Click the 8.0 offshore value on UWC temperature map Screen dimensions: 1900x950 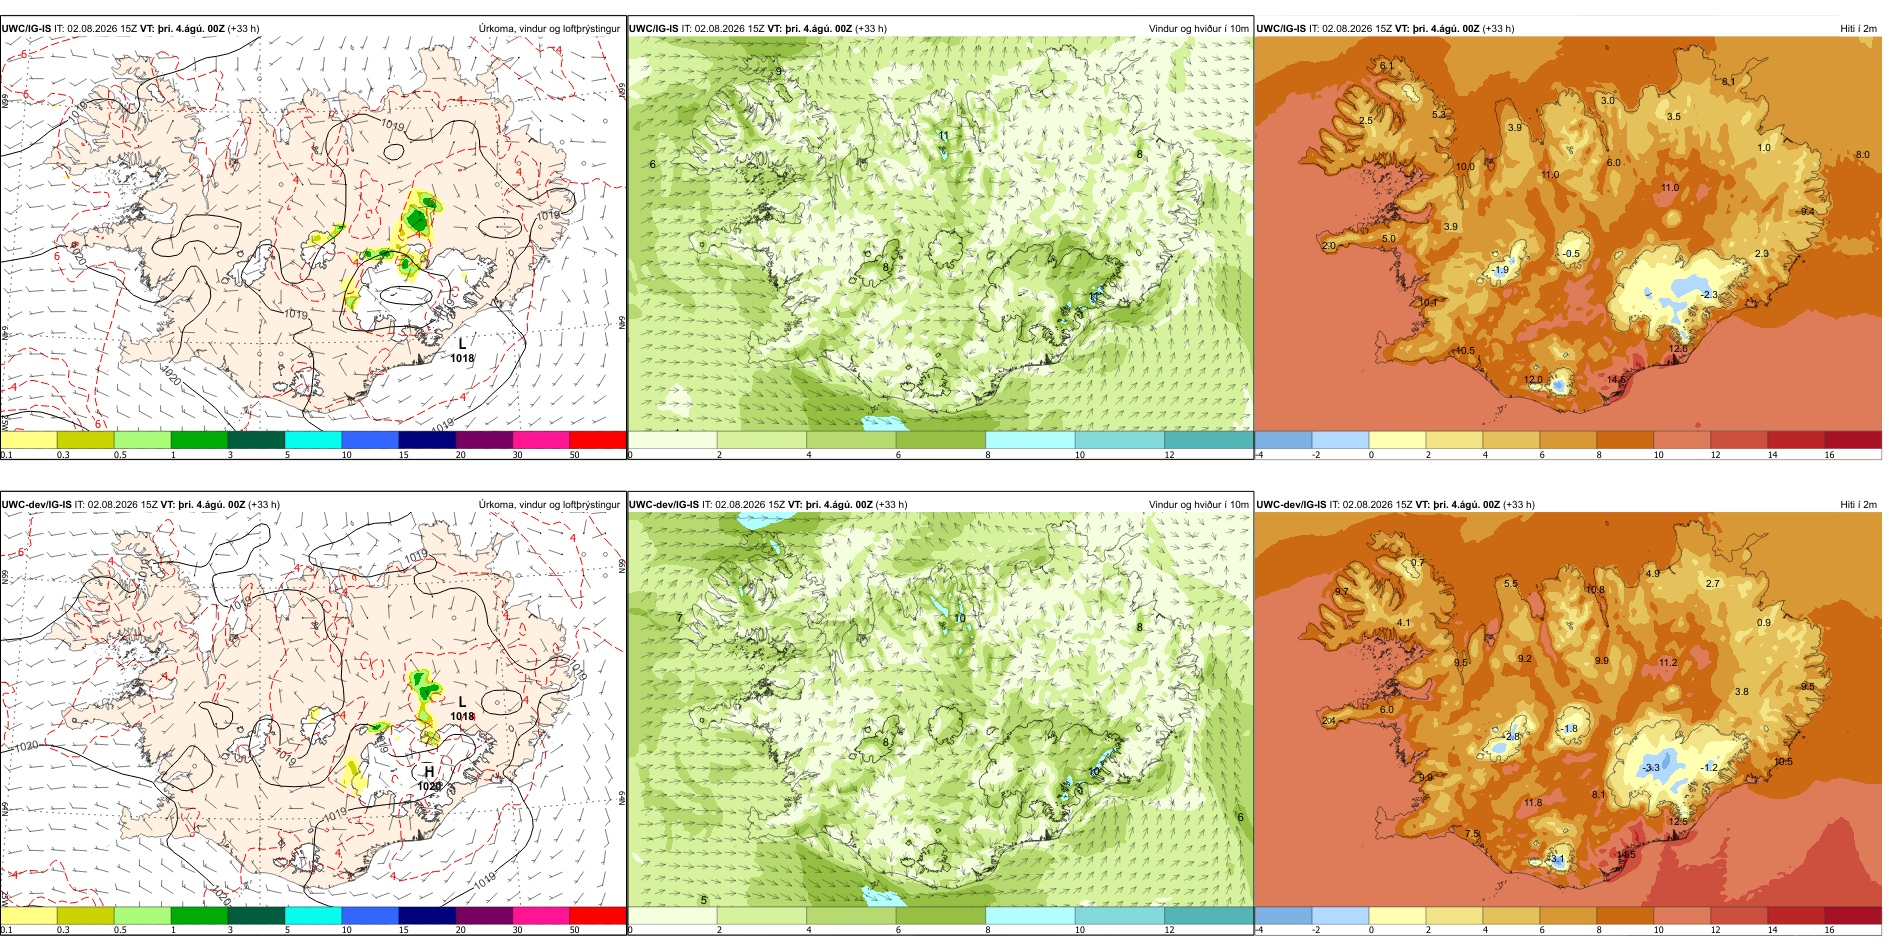1862,155
